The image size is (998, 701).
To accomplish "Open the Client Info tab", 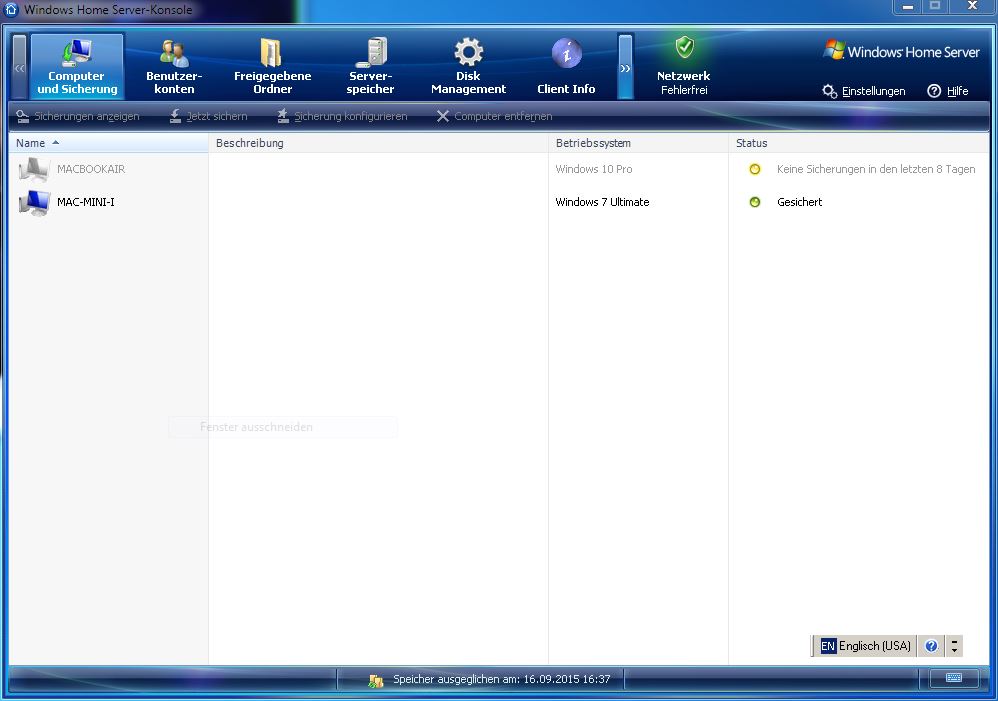I will tap(566, 66).
